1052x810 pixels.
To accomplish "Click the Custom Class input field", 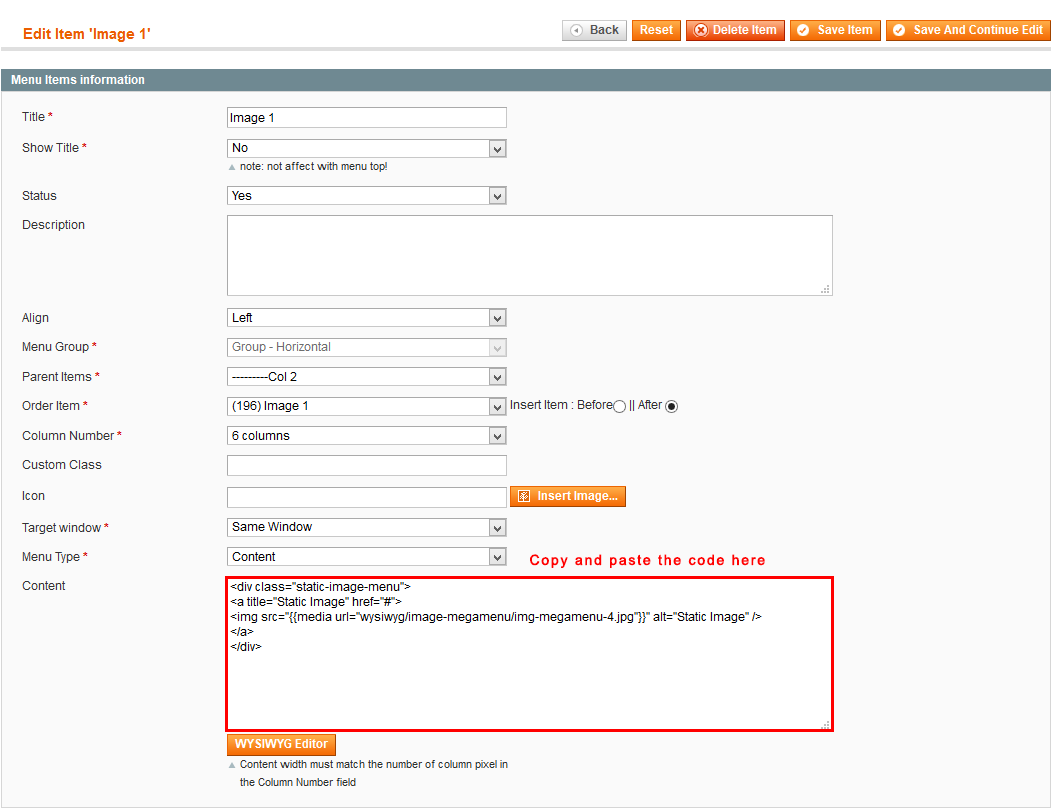I will (366, 466).
